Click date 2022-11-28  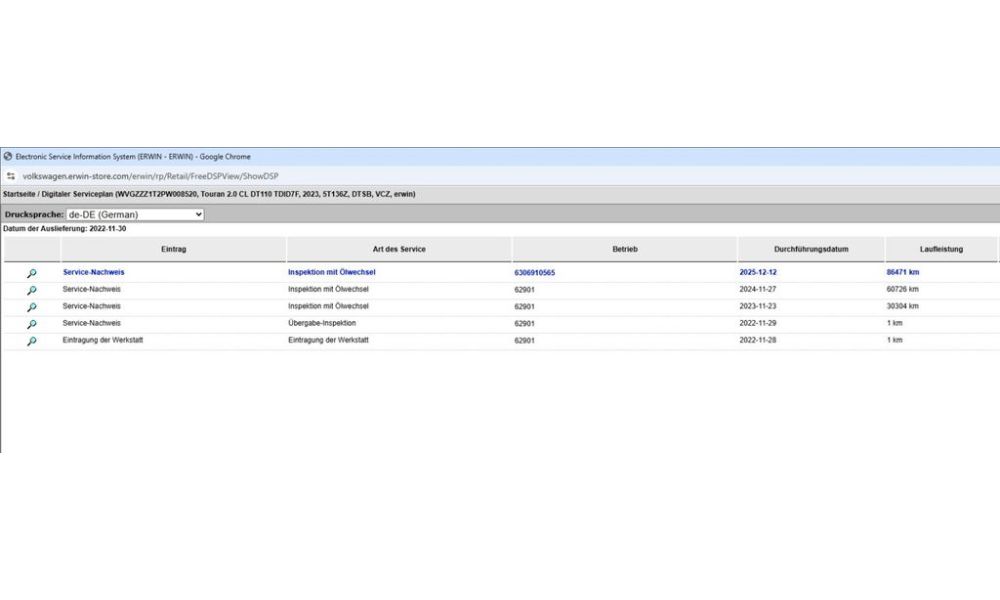point(758,340)
